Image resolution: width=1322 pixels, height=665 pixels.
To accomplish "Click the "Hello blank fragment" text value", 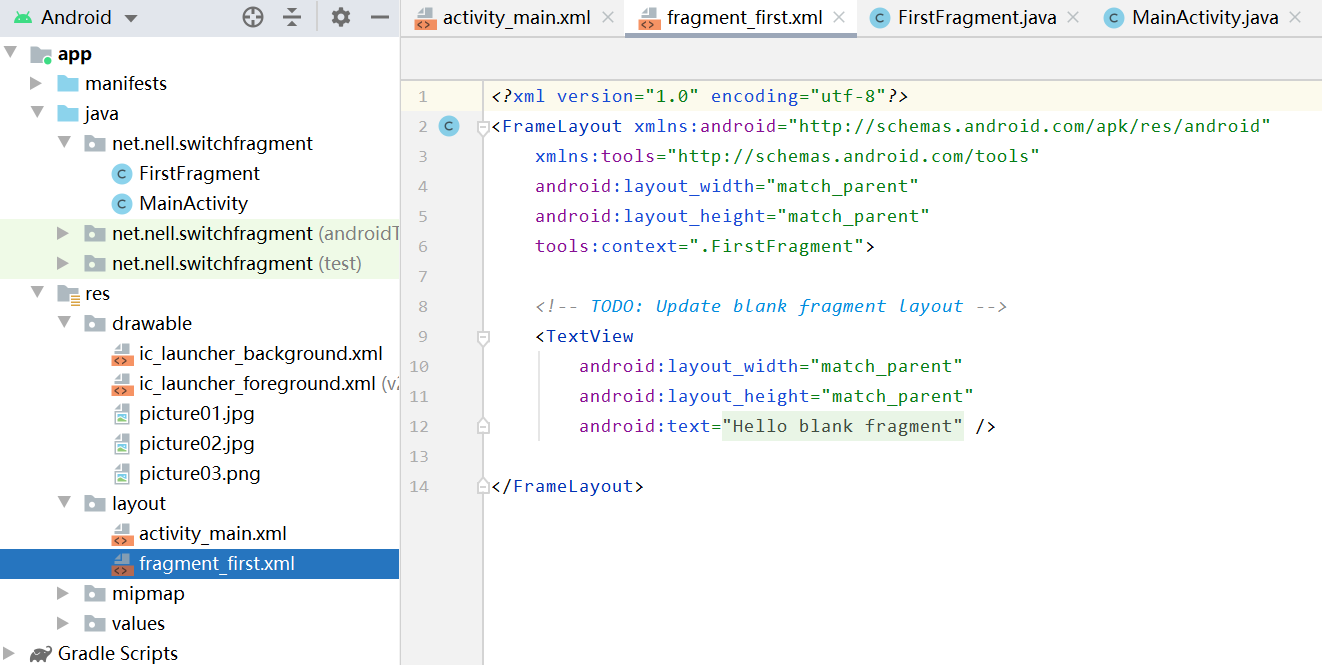I will (843, 426).
